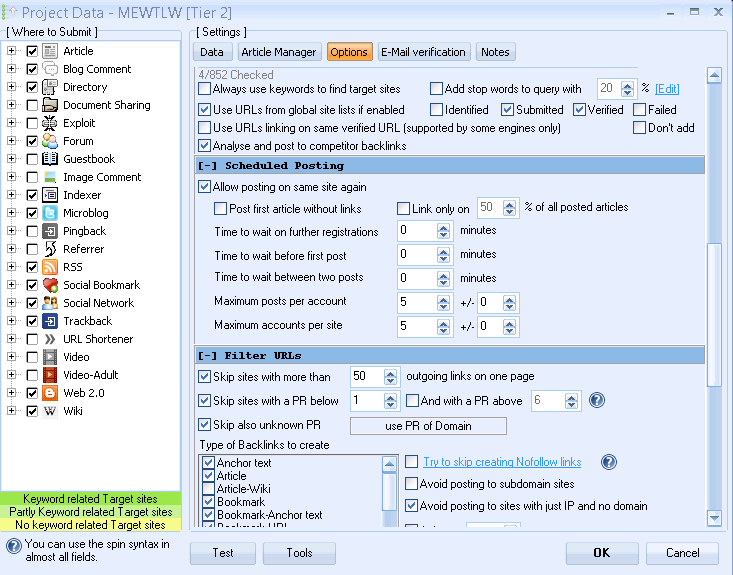733x575 pixels.
Task: Click the URL Shortener chevrons icon
Action: 50,339
